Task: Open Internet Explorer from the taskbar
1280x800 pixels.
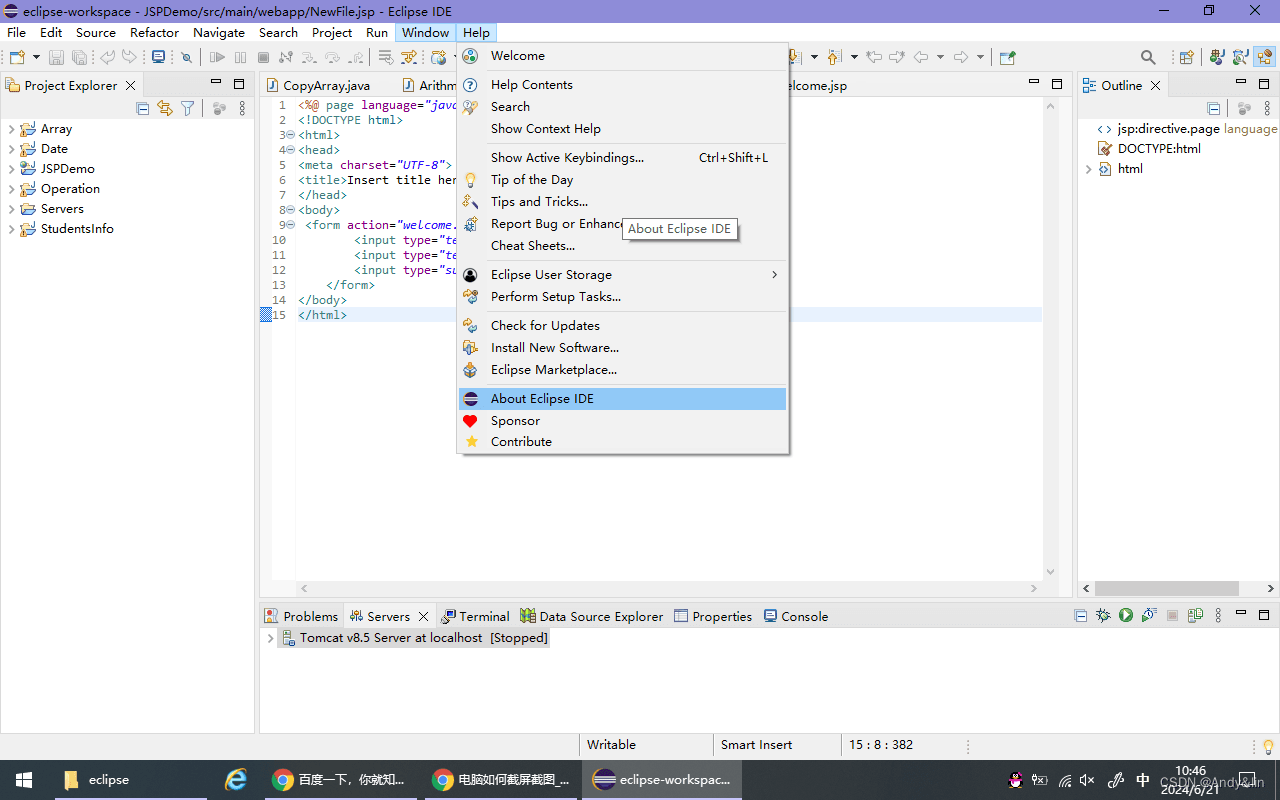Action: [x=236, y=780]
